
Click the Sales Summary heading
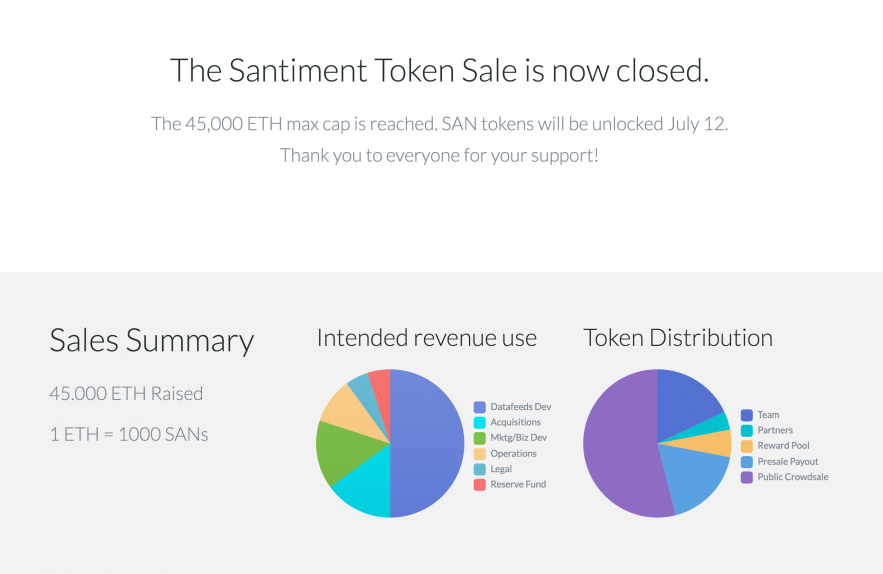pos(152,341)
